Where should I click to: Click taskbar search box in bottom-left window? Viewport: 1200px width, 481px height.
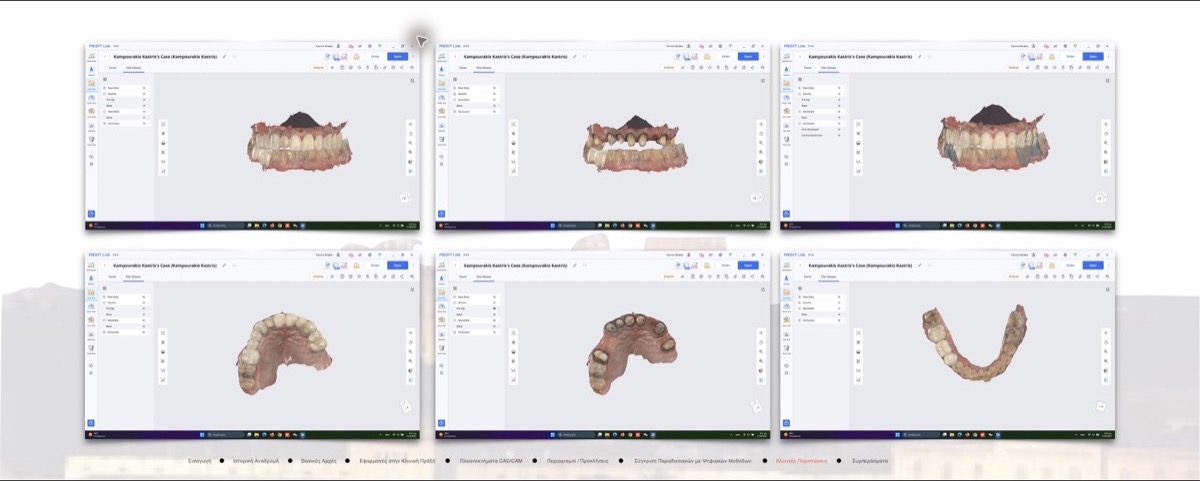click(226, 436)
